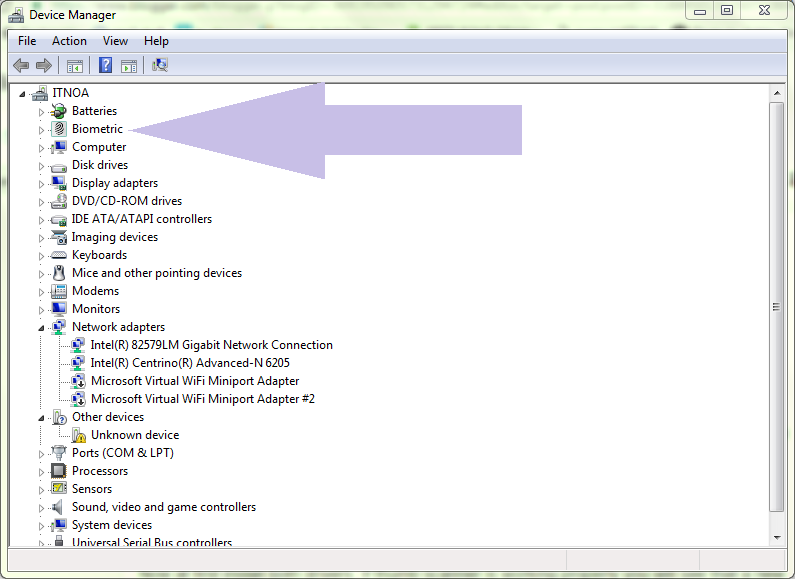Click the Sensors category icon
This screenshot has height=579, width=795.
(59, 489)
